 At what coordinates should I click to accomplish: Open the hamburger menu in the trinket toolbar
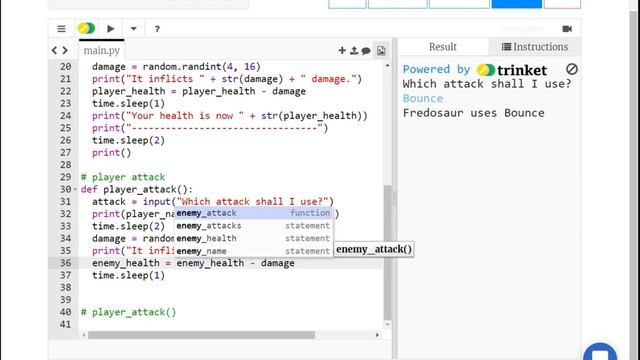[61, 29]
